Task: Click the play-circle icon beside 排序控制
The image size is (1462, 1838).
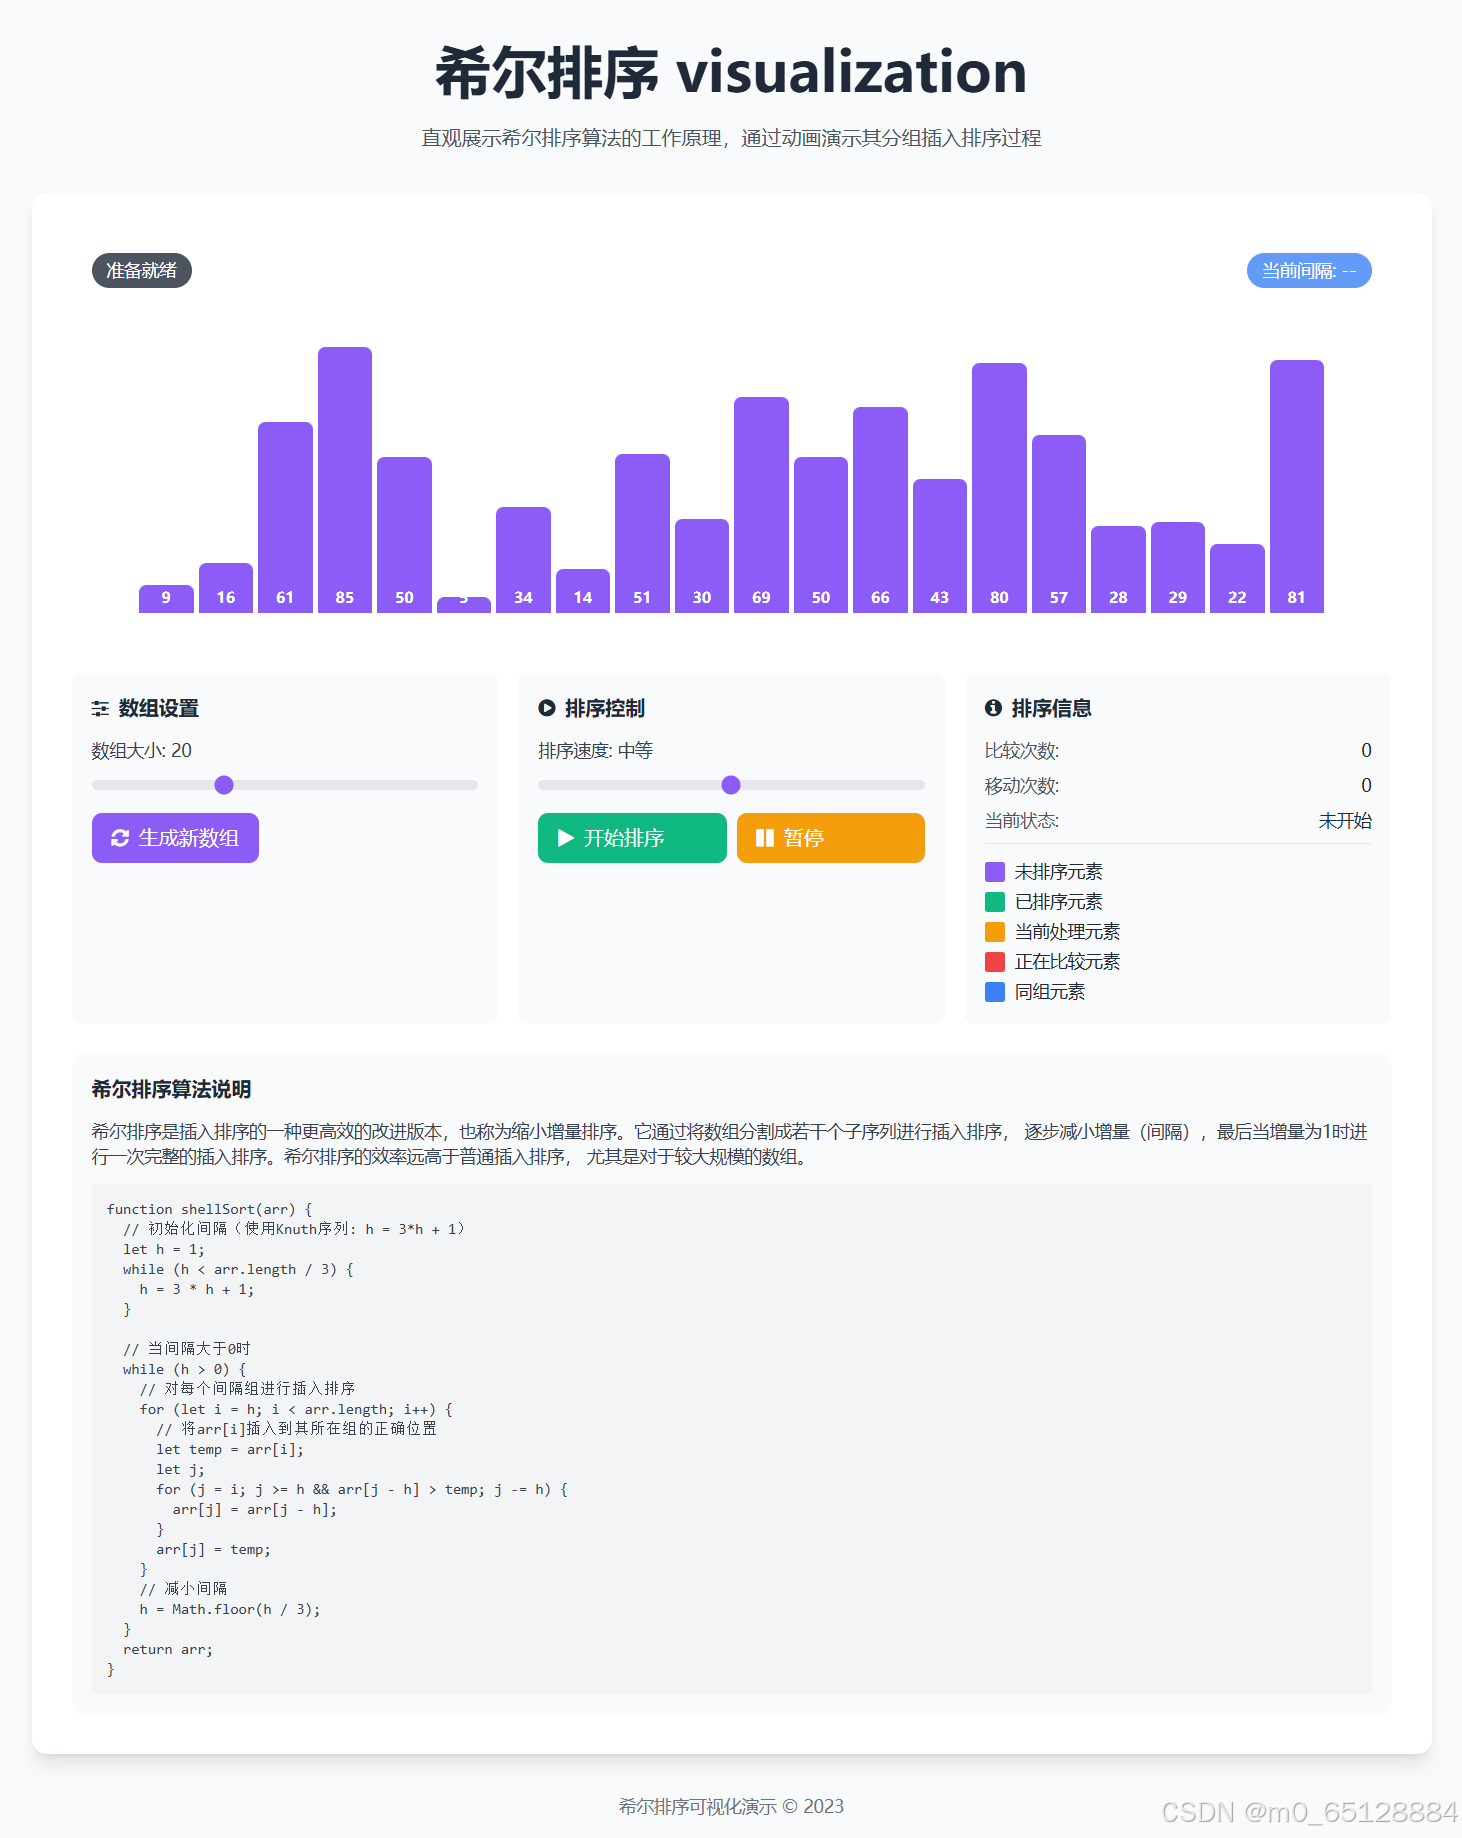Action: tap(547, 708)
